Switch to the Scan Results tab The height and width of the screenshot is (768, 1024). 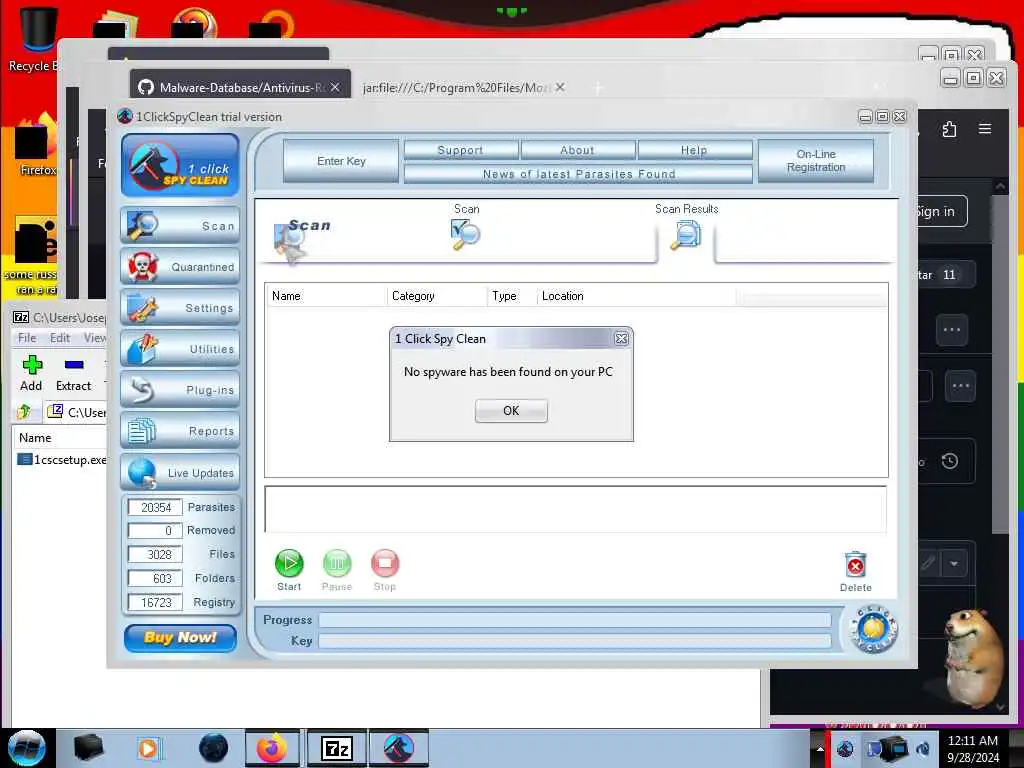click(686, 227)
